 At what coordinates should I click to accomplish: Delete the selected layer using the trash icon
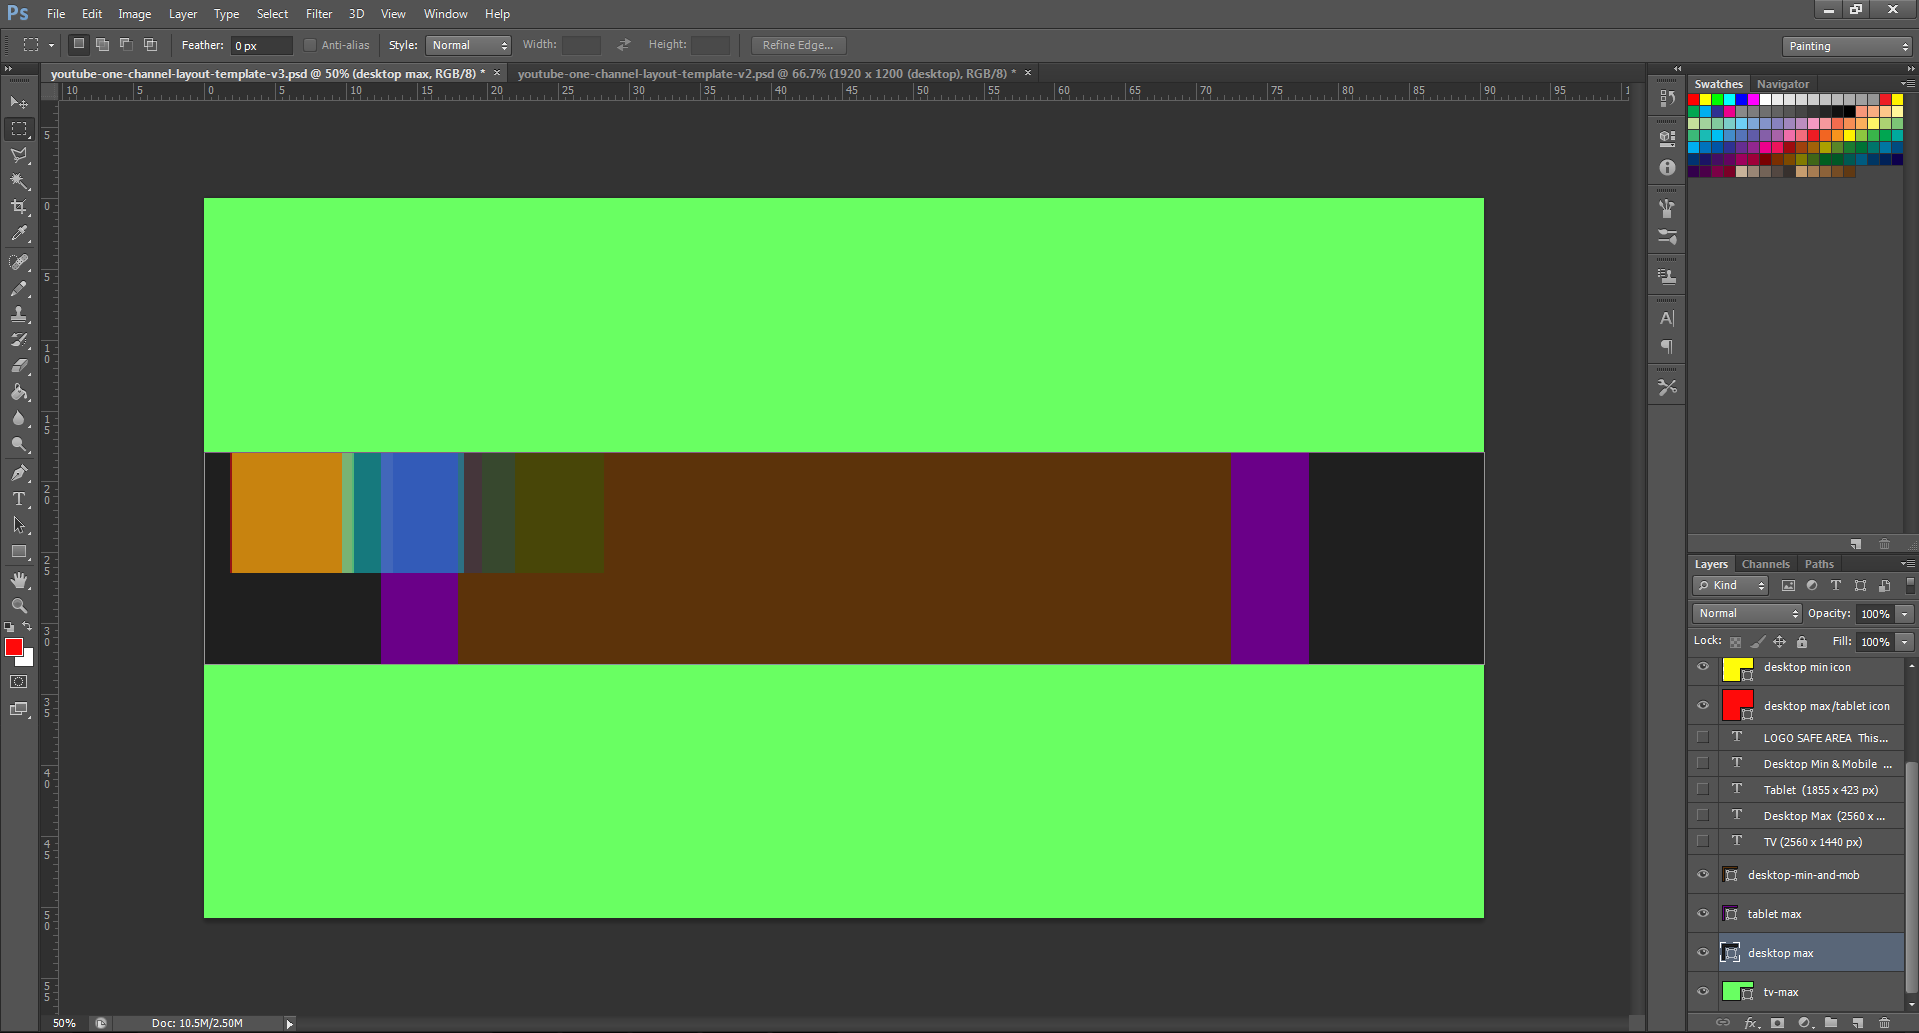tap(1886, 1023)
